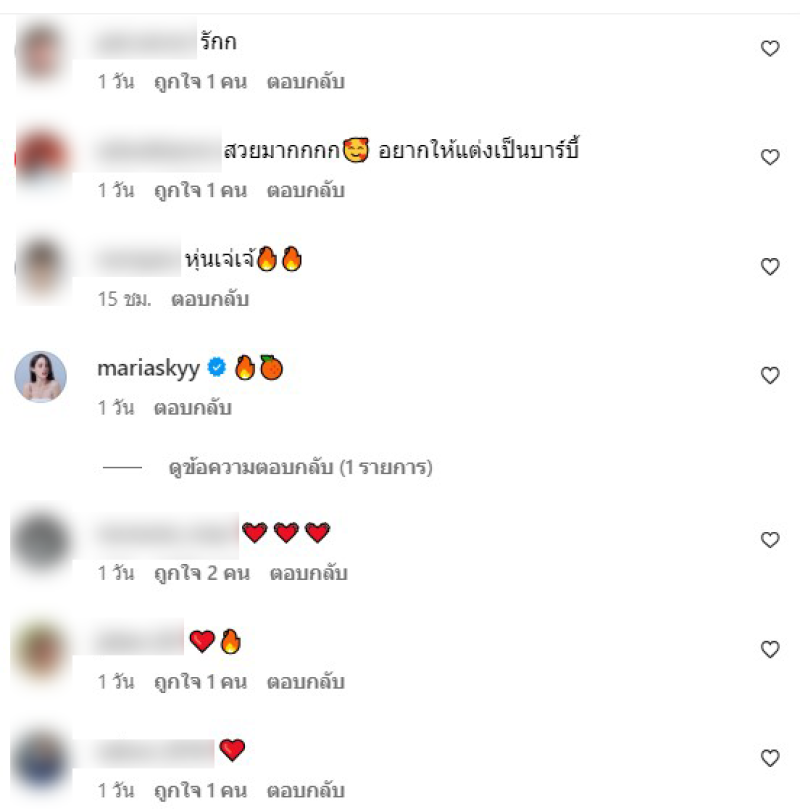Like the heart and fire emoji comment
Viewport: 800px width, 809px height.
[770, 649]
